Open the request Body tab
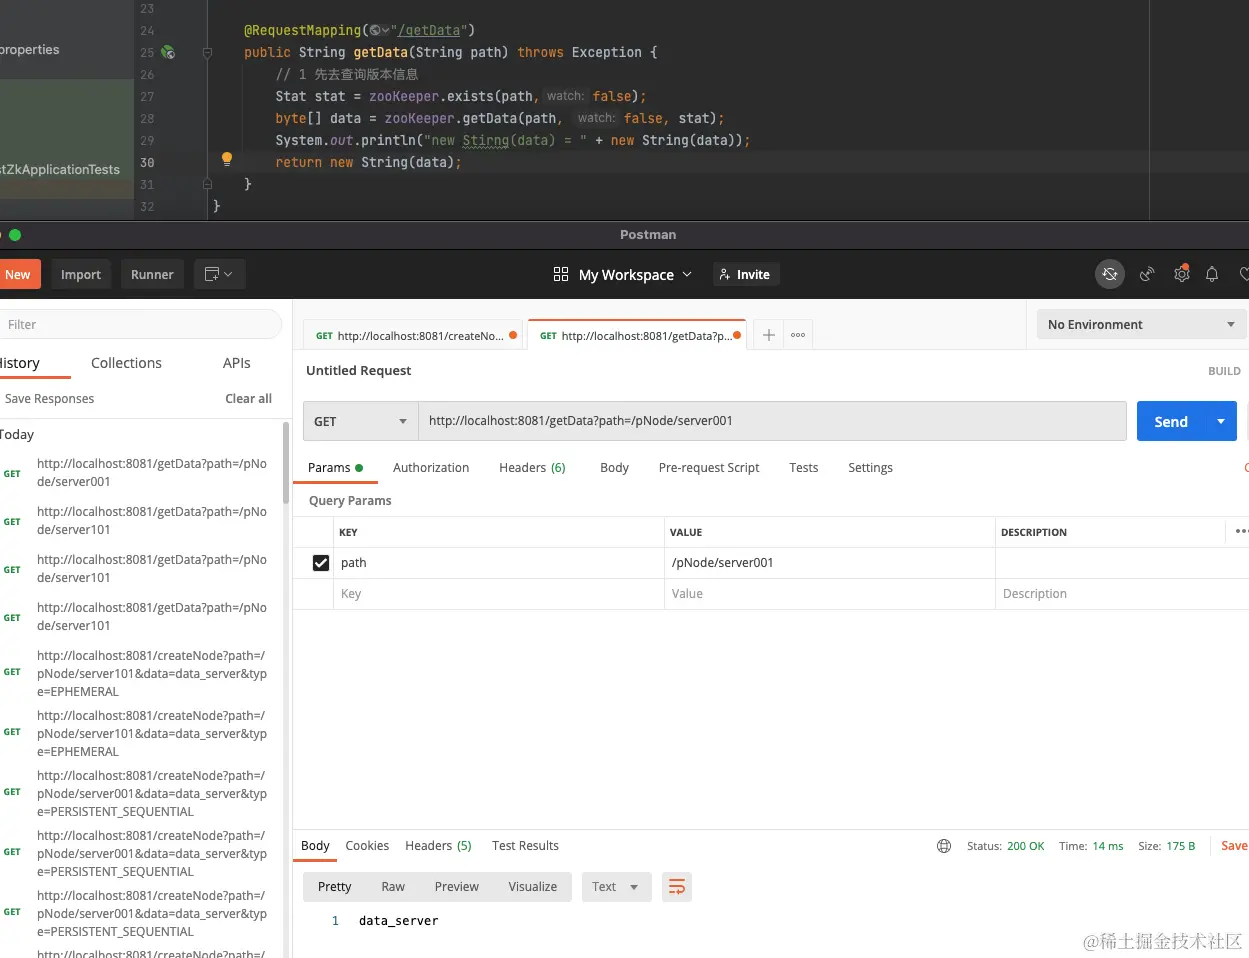 pyautogui.click(x=614, y=467)
